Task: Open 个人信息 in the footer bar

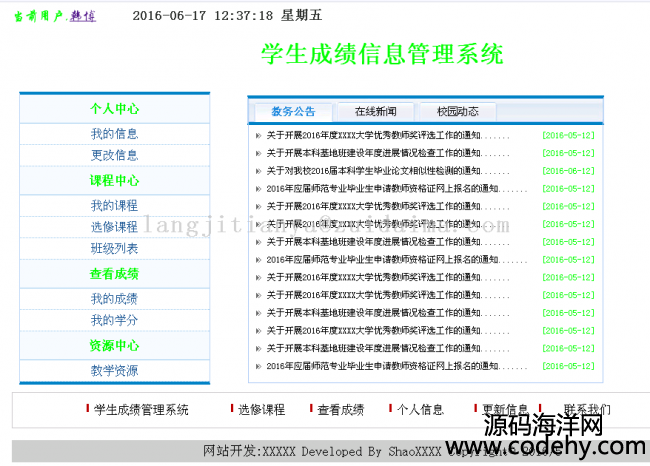Action: tap(420, 410)
